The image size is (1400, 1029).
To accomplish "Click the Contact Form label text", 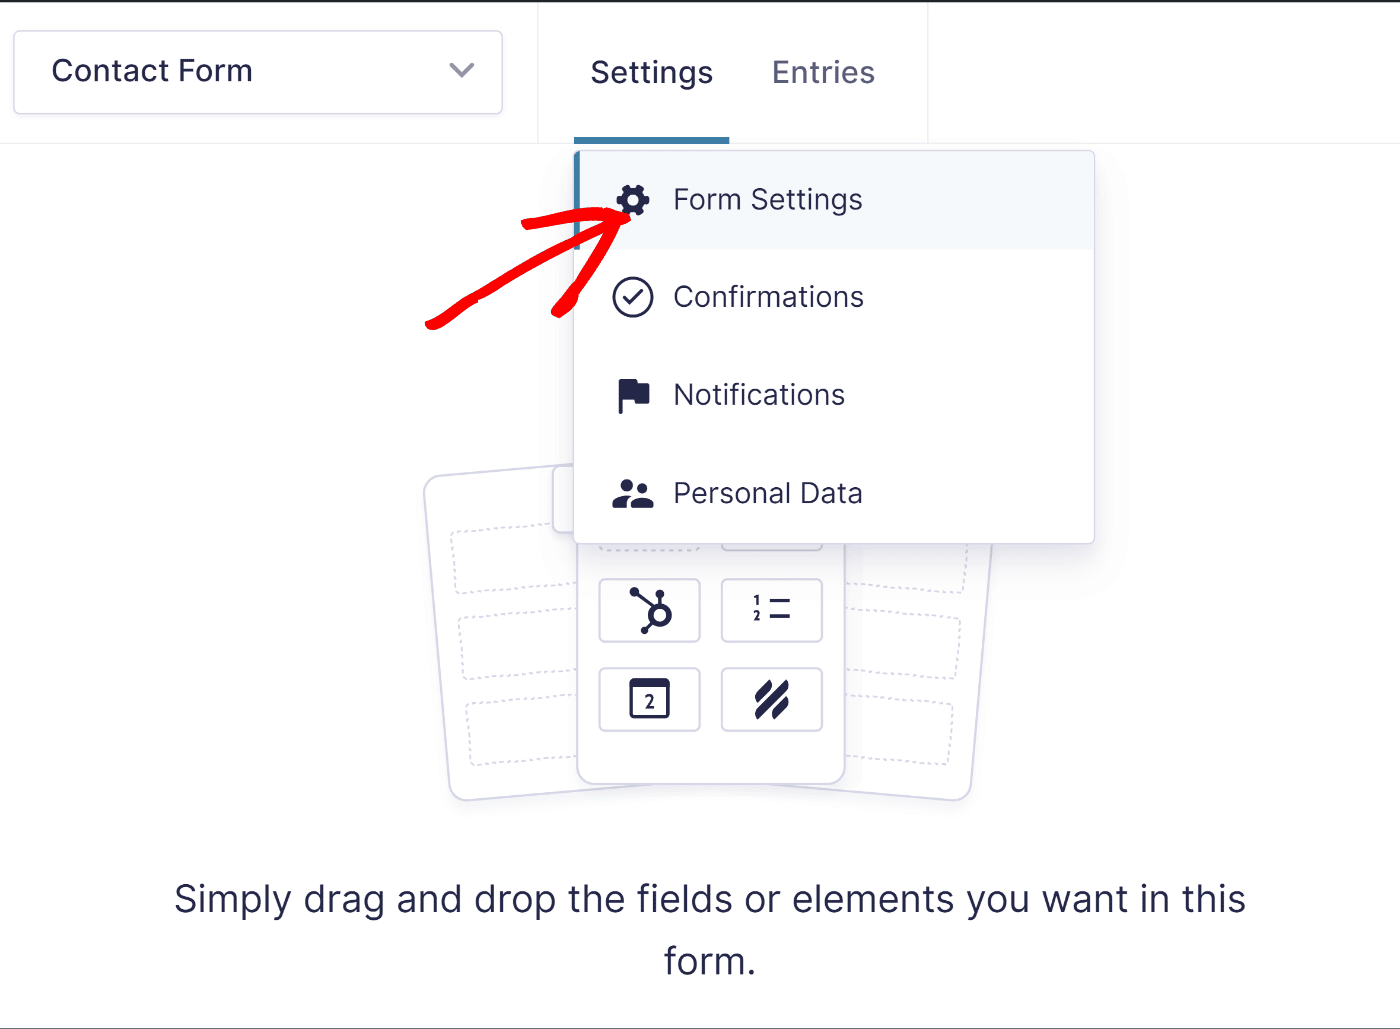I will click(152, 70).
